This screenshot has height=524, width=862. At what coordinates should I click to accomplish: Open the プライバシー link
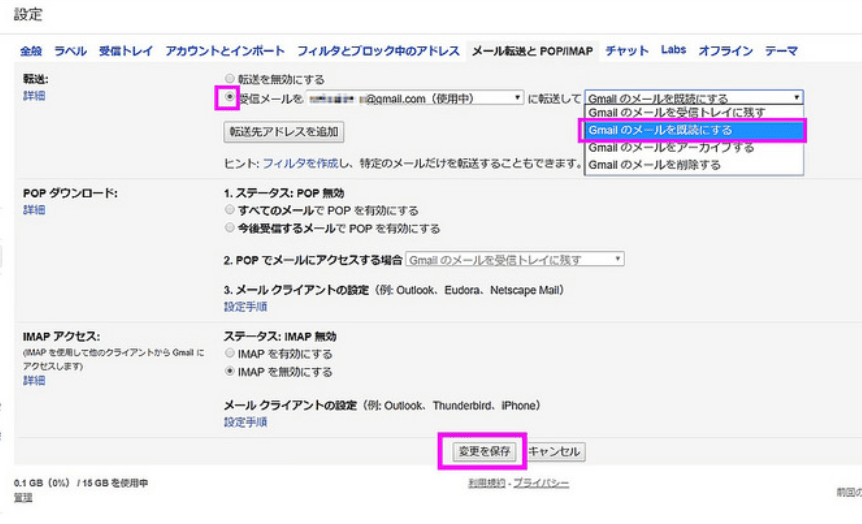[x=541, y=483]
